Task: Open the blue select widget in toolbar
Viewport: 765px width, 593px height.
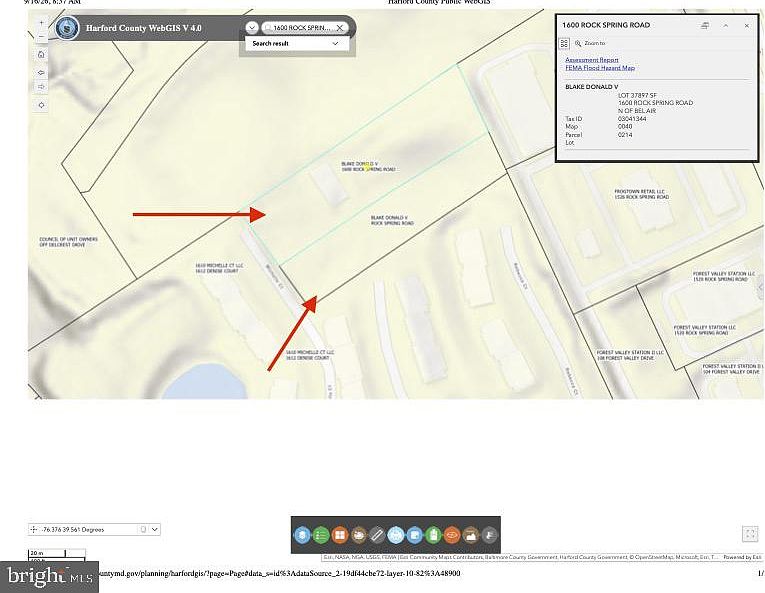Action: point(415,535)
